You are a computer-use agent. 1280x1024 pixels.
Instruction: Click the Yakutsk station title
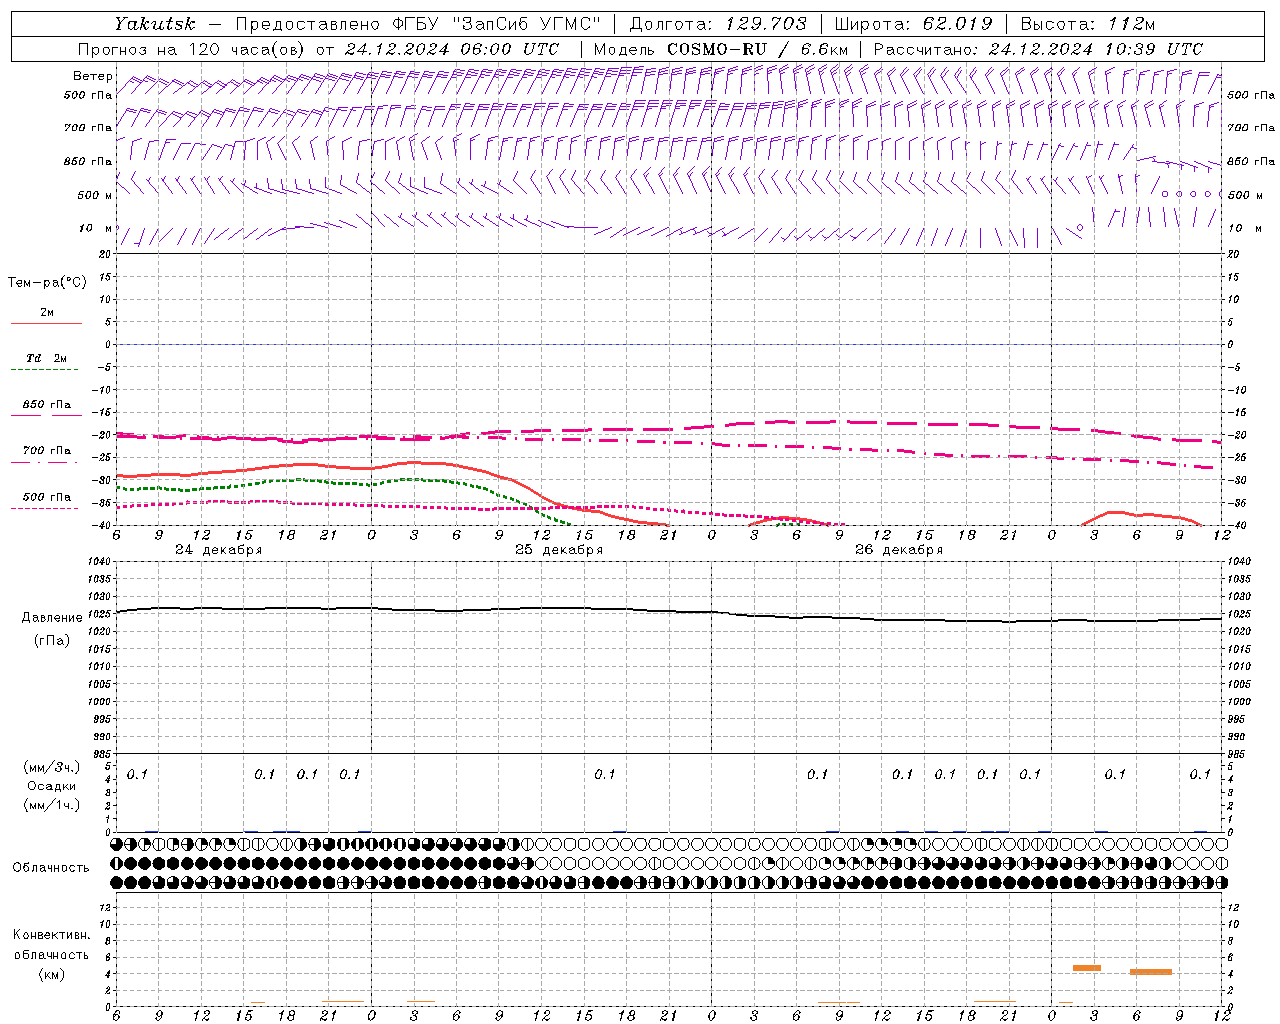154,24
